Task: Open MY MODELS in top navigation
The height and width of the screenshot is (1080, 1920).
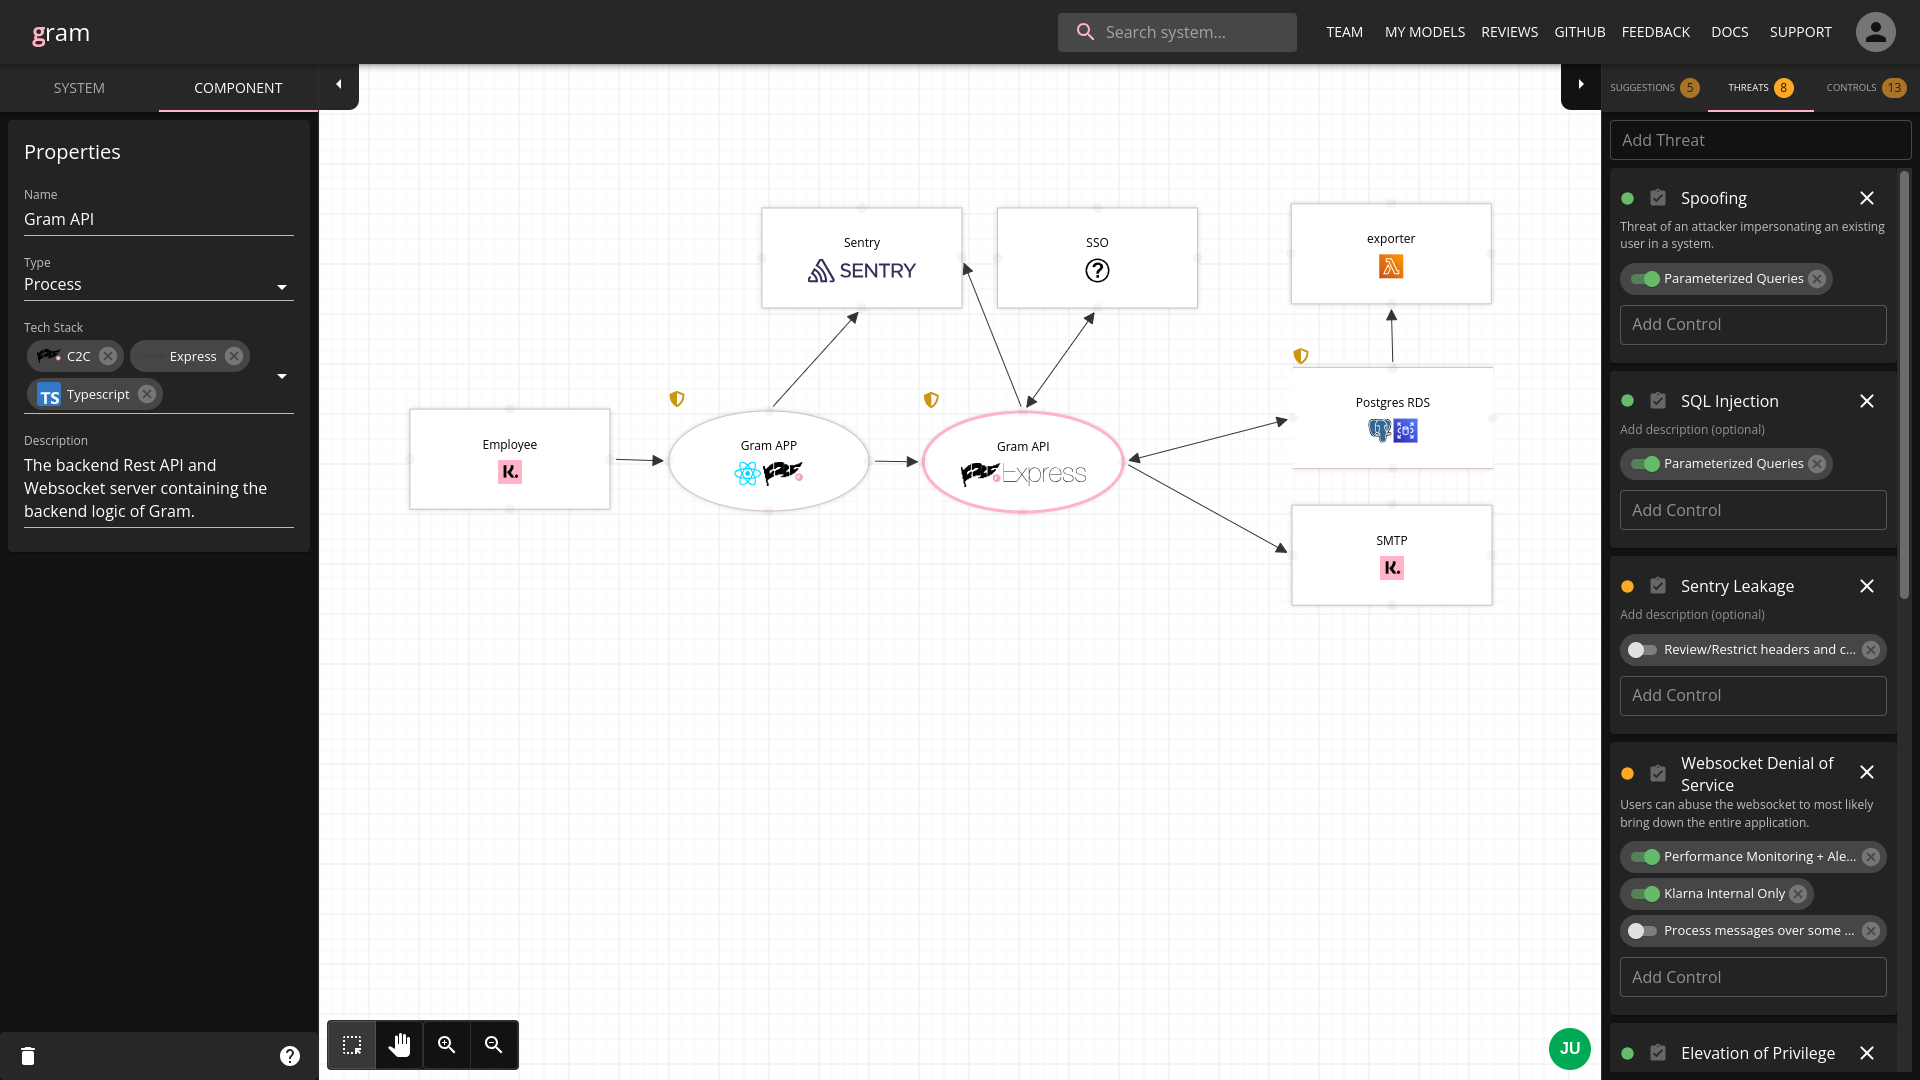Action: tap(1424, 32)
